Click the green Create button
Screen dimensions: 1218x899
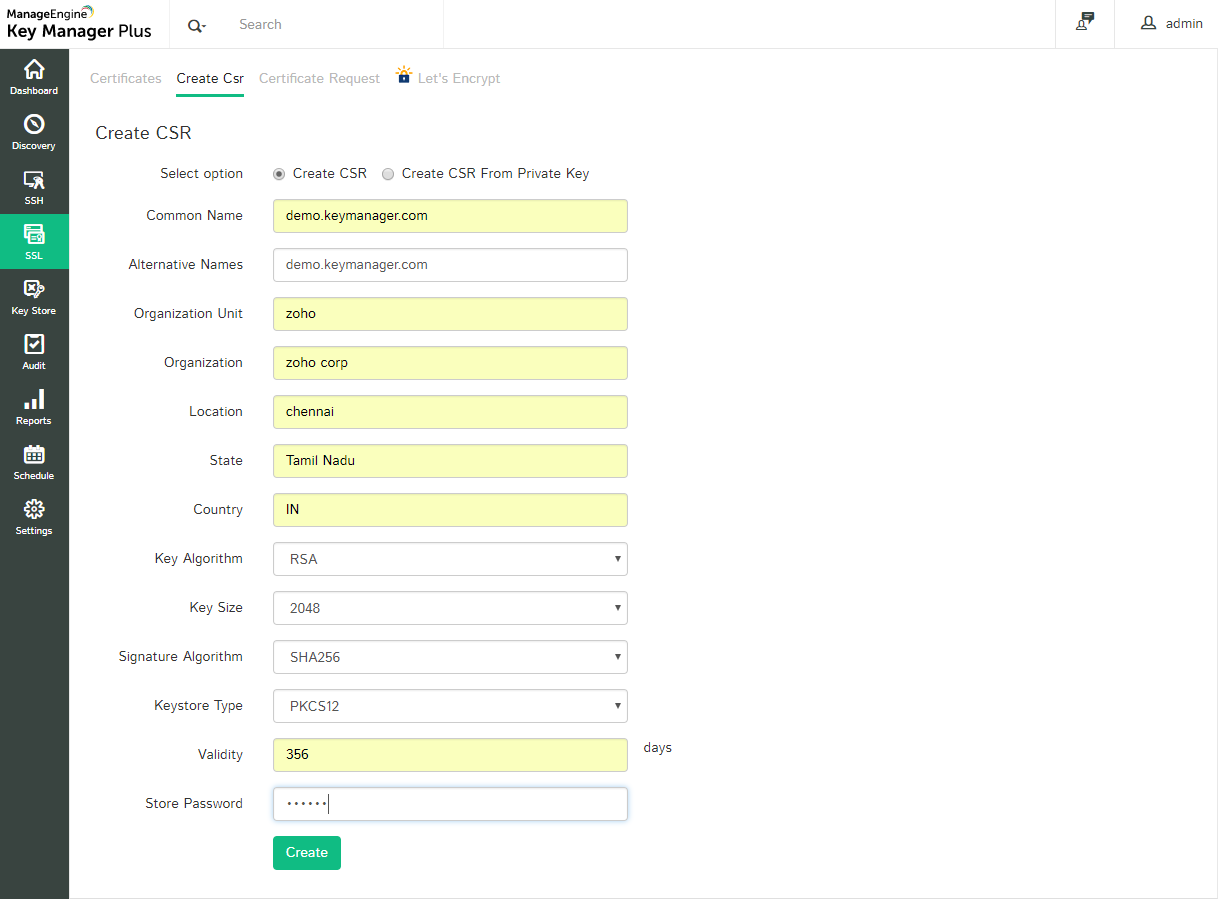point(307,853)
